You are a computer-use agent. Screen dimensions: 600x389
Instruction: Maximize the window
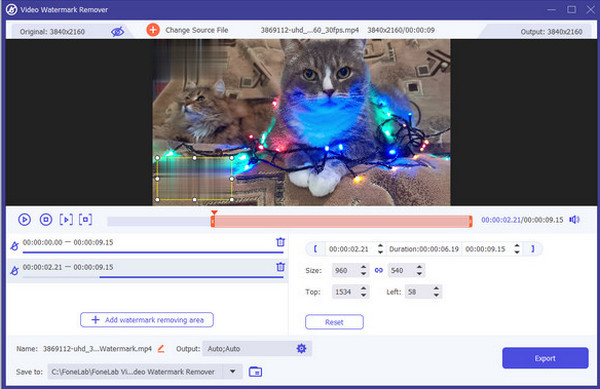(x=571, y=9)
